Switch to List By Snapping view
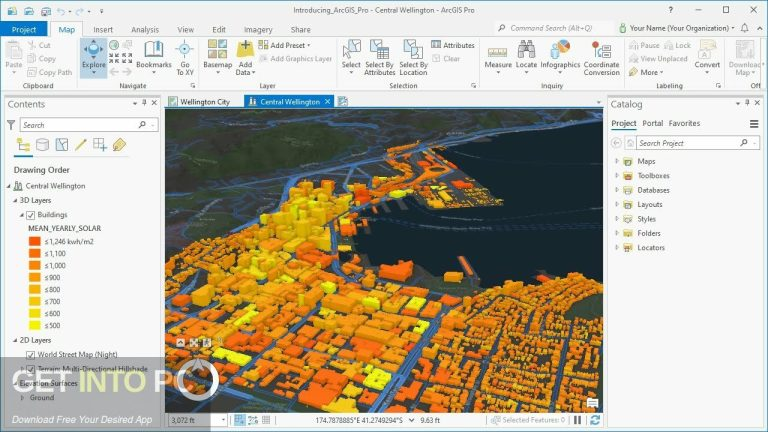Viewport: 768px width, 432px height. click(x=100, y=144)
